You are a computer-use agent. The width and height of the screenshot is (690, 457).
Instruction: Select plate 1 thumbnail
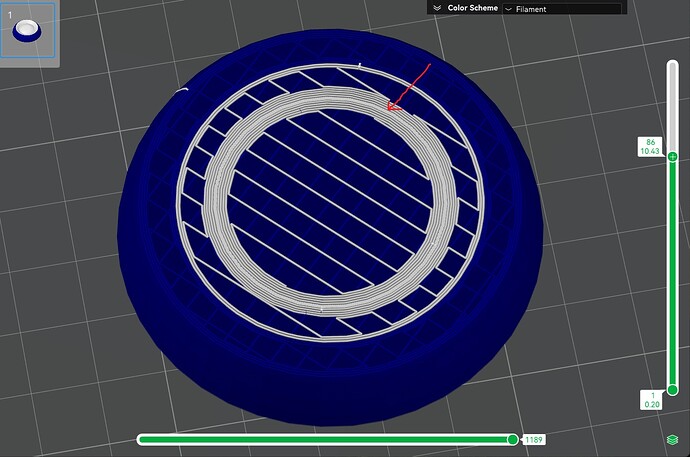(27, 29)
